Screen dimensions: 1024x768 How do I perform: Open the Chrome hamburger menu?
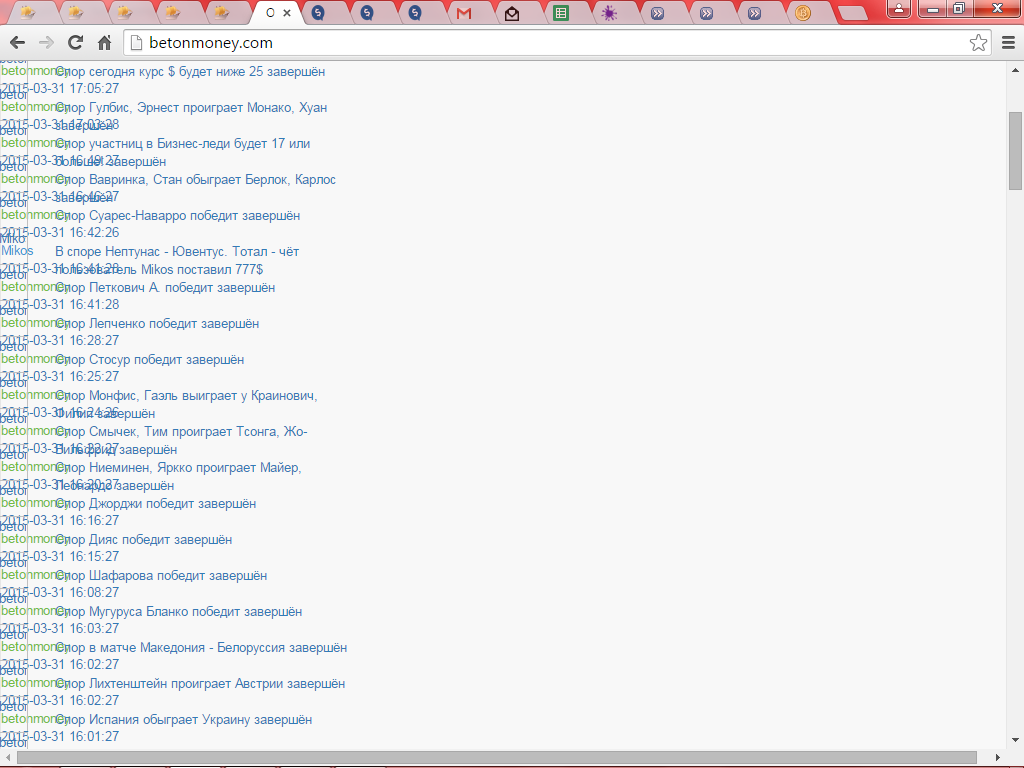pos(1008,43)
